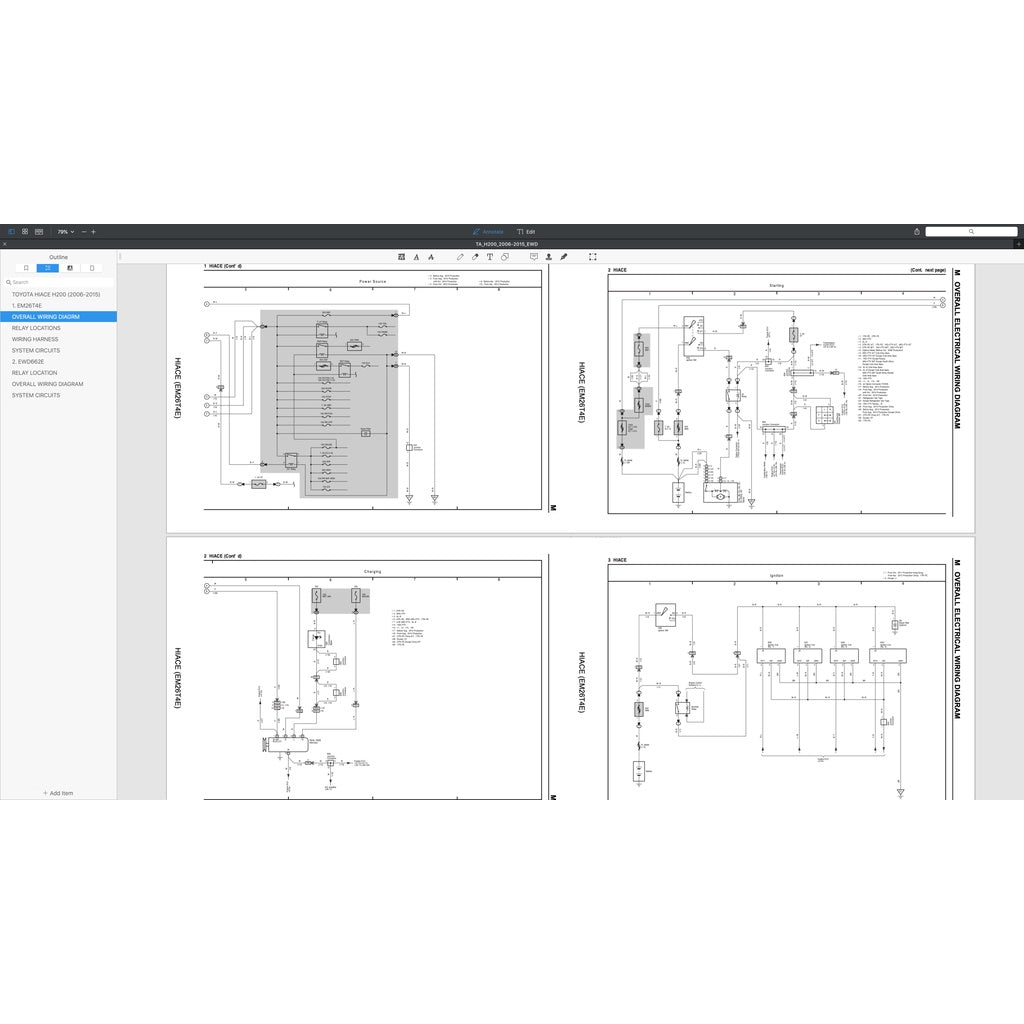Screen dimensions: 1024x1024
Task: Click the search field in toolbar
Action: (971, 231)
